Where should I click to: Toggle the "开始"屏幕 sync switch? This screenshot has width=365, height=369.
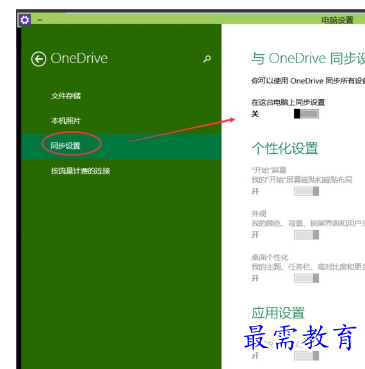click(x=306, y=191)
